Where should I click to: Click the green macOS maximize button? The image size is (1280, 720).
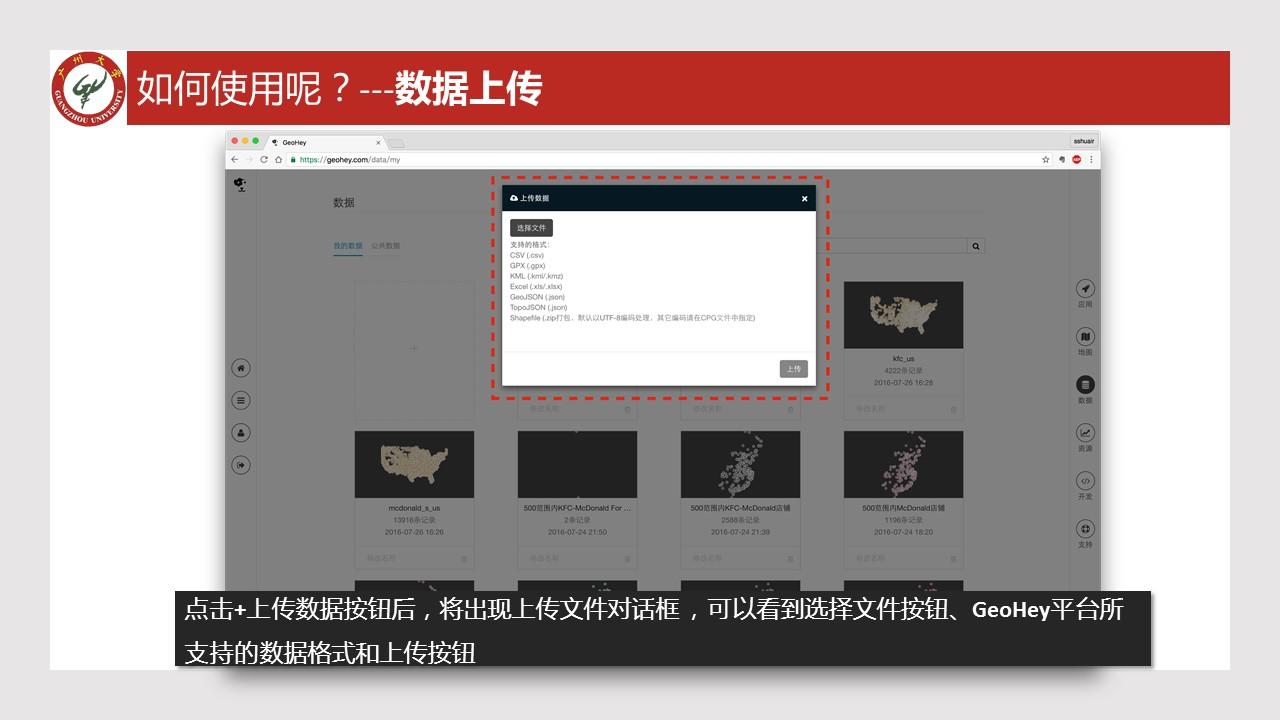256,141
